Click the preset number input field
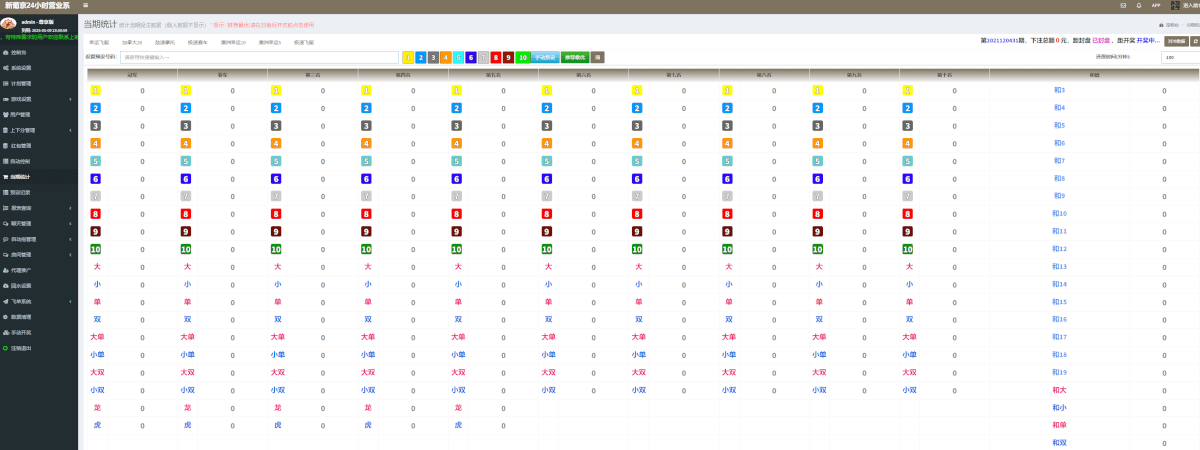 pyautogui.click(x=260, y=58)
